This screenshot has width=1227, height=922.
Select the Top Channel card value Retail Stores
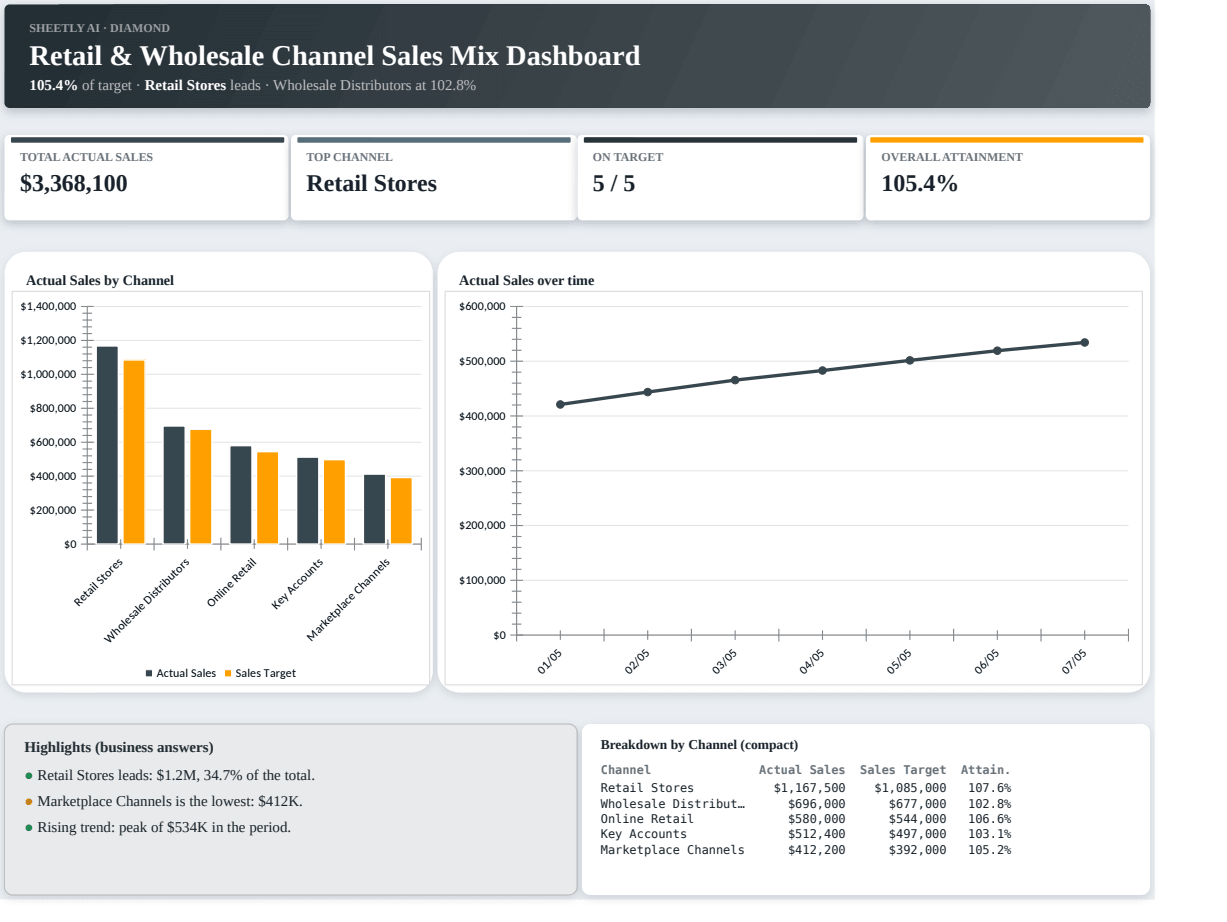pos(371,184)
